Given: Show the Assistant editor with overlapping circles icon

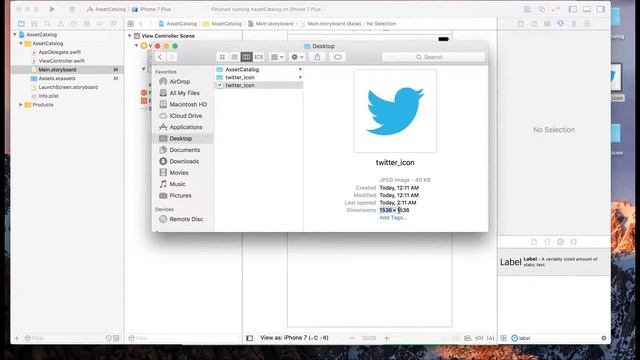Looking at the screenshot, I should pyautogui.click(x=541, y=9).
